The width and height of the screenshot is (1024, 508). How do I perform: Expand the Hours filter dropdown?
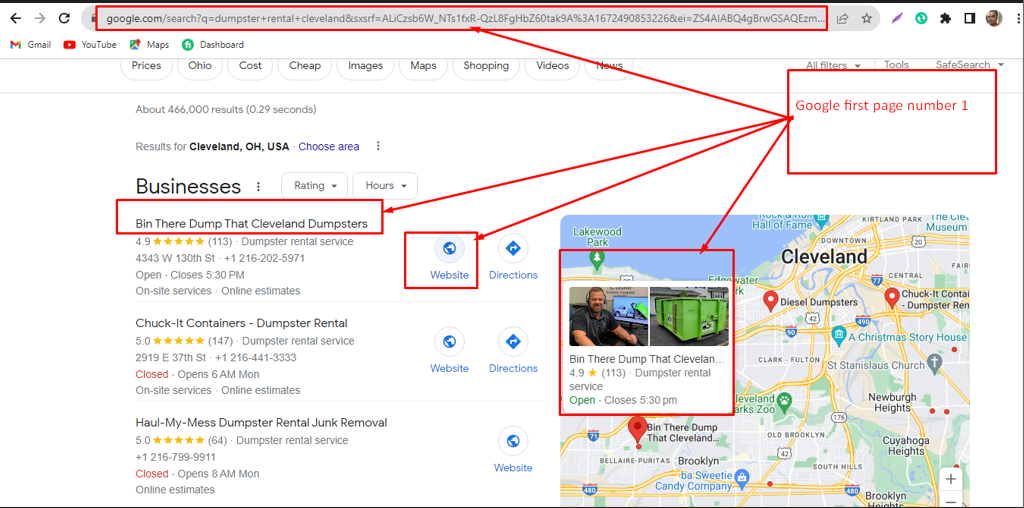click(x=385, y=185)
